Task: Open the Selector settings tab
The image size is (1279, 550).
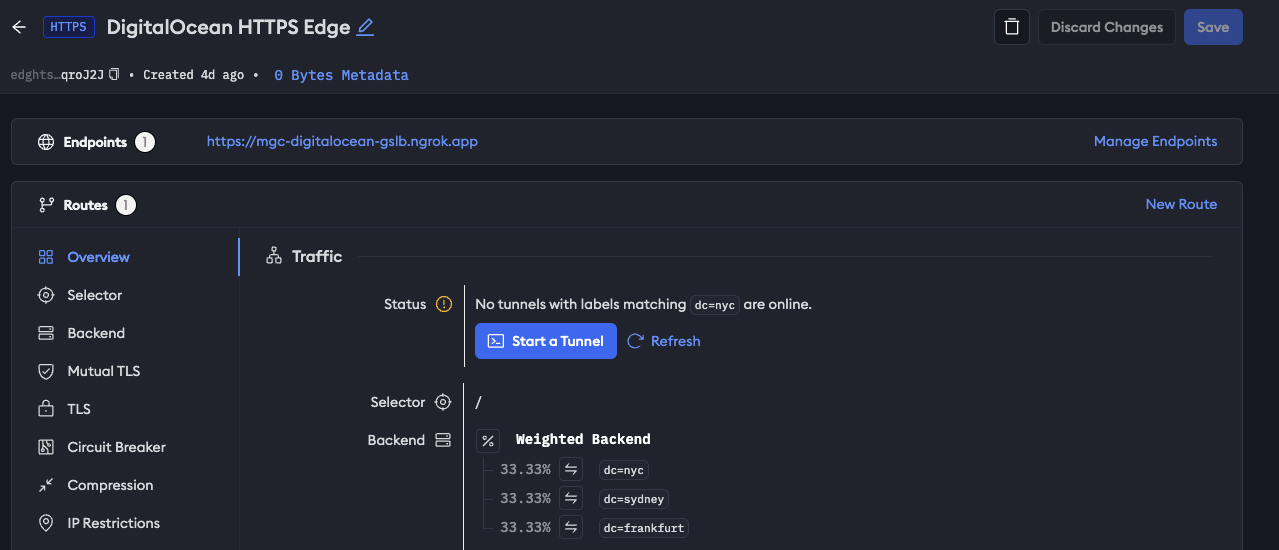Action: tap(94, 295)
